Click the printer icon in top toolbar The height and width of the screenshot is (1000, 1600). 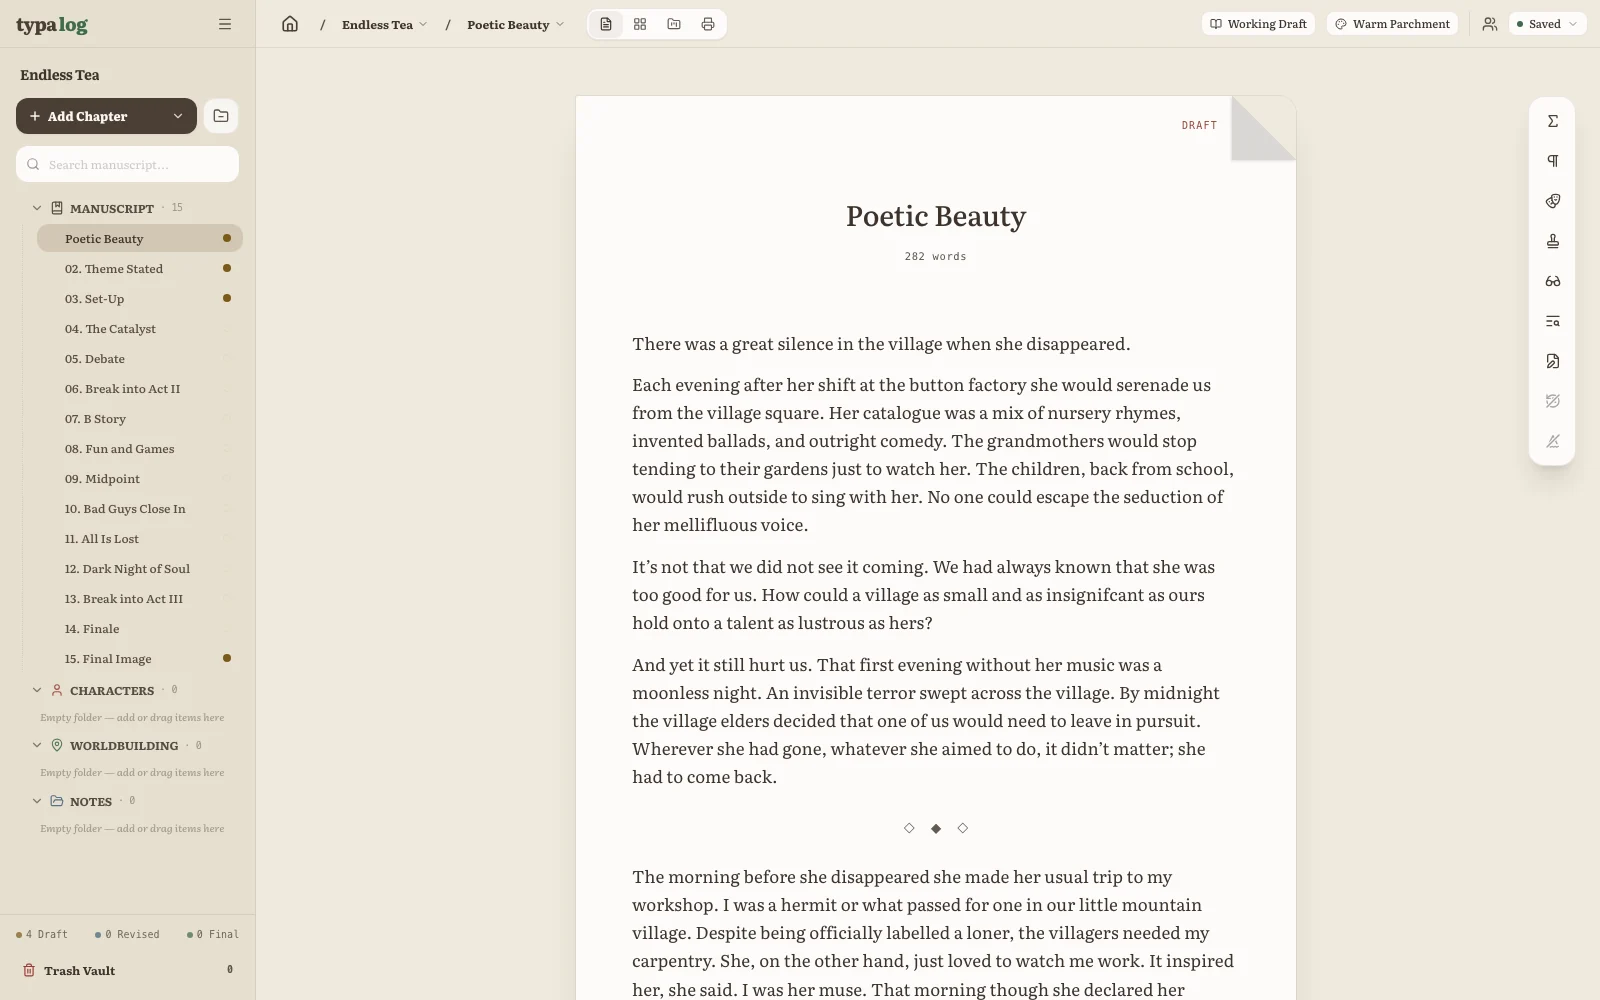(x=708, y=24)
